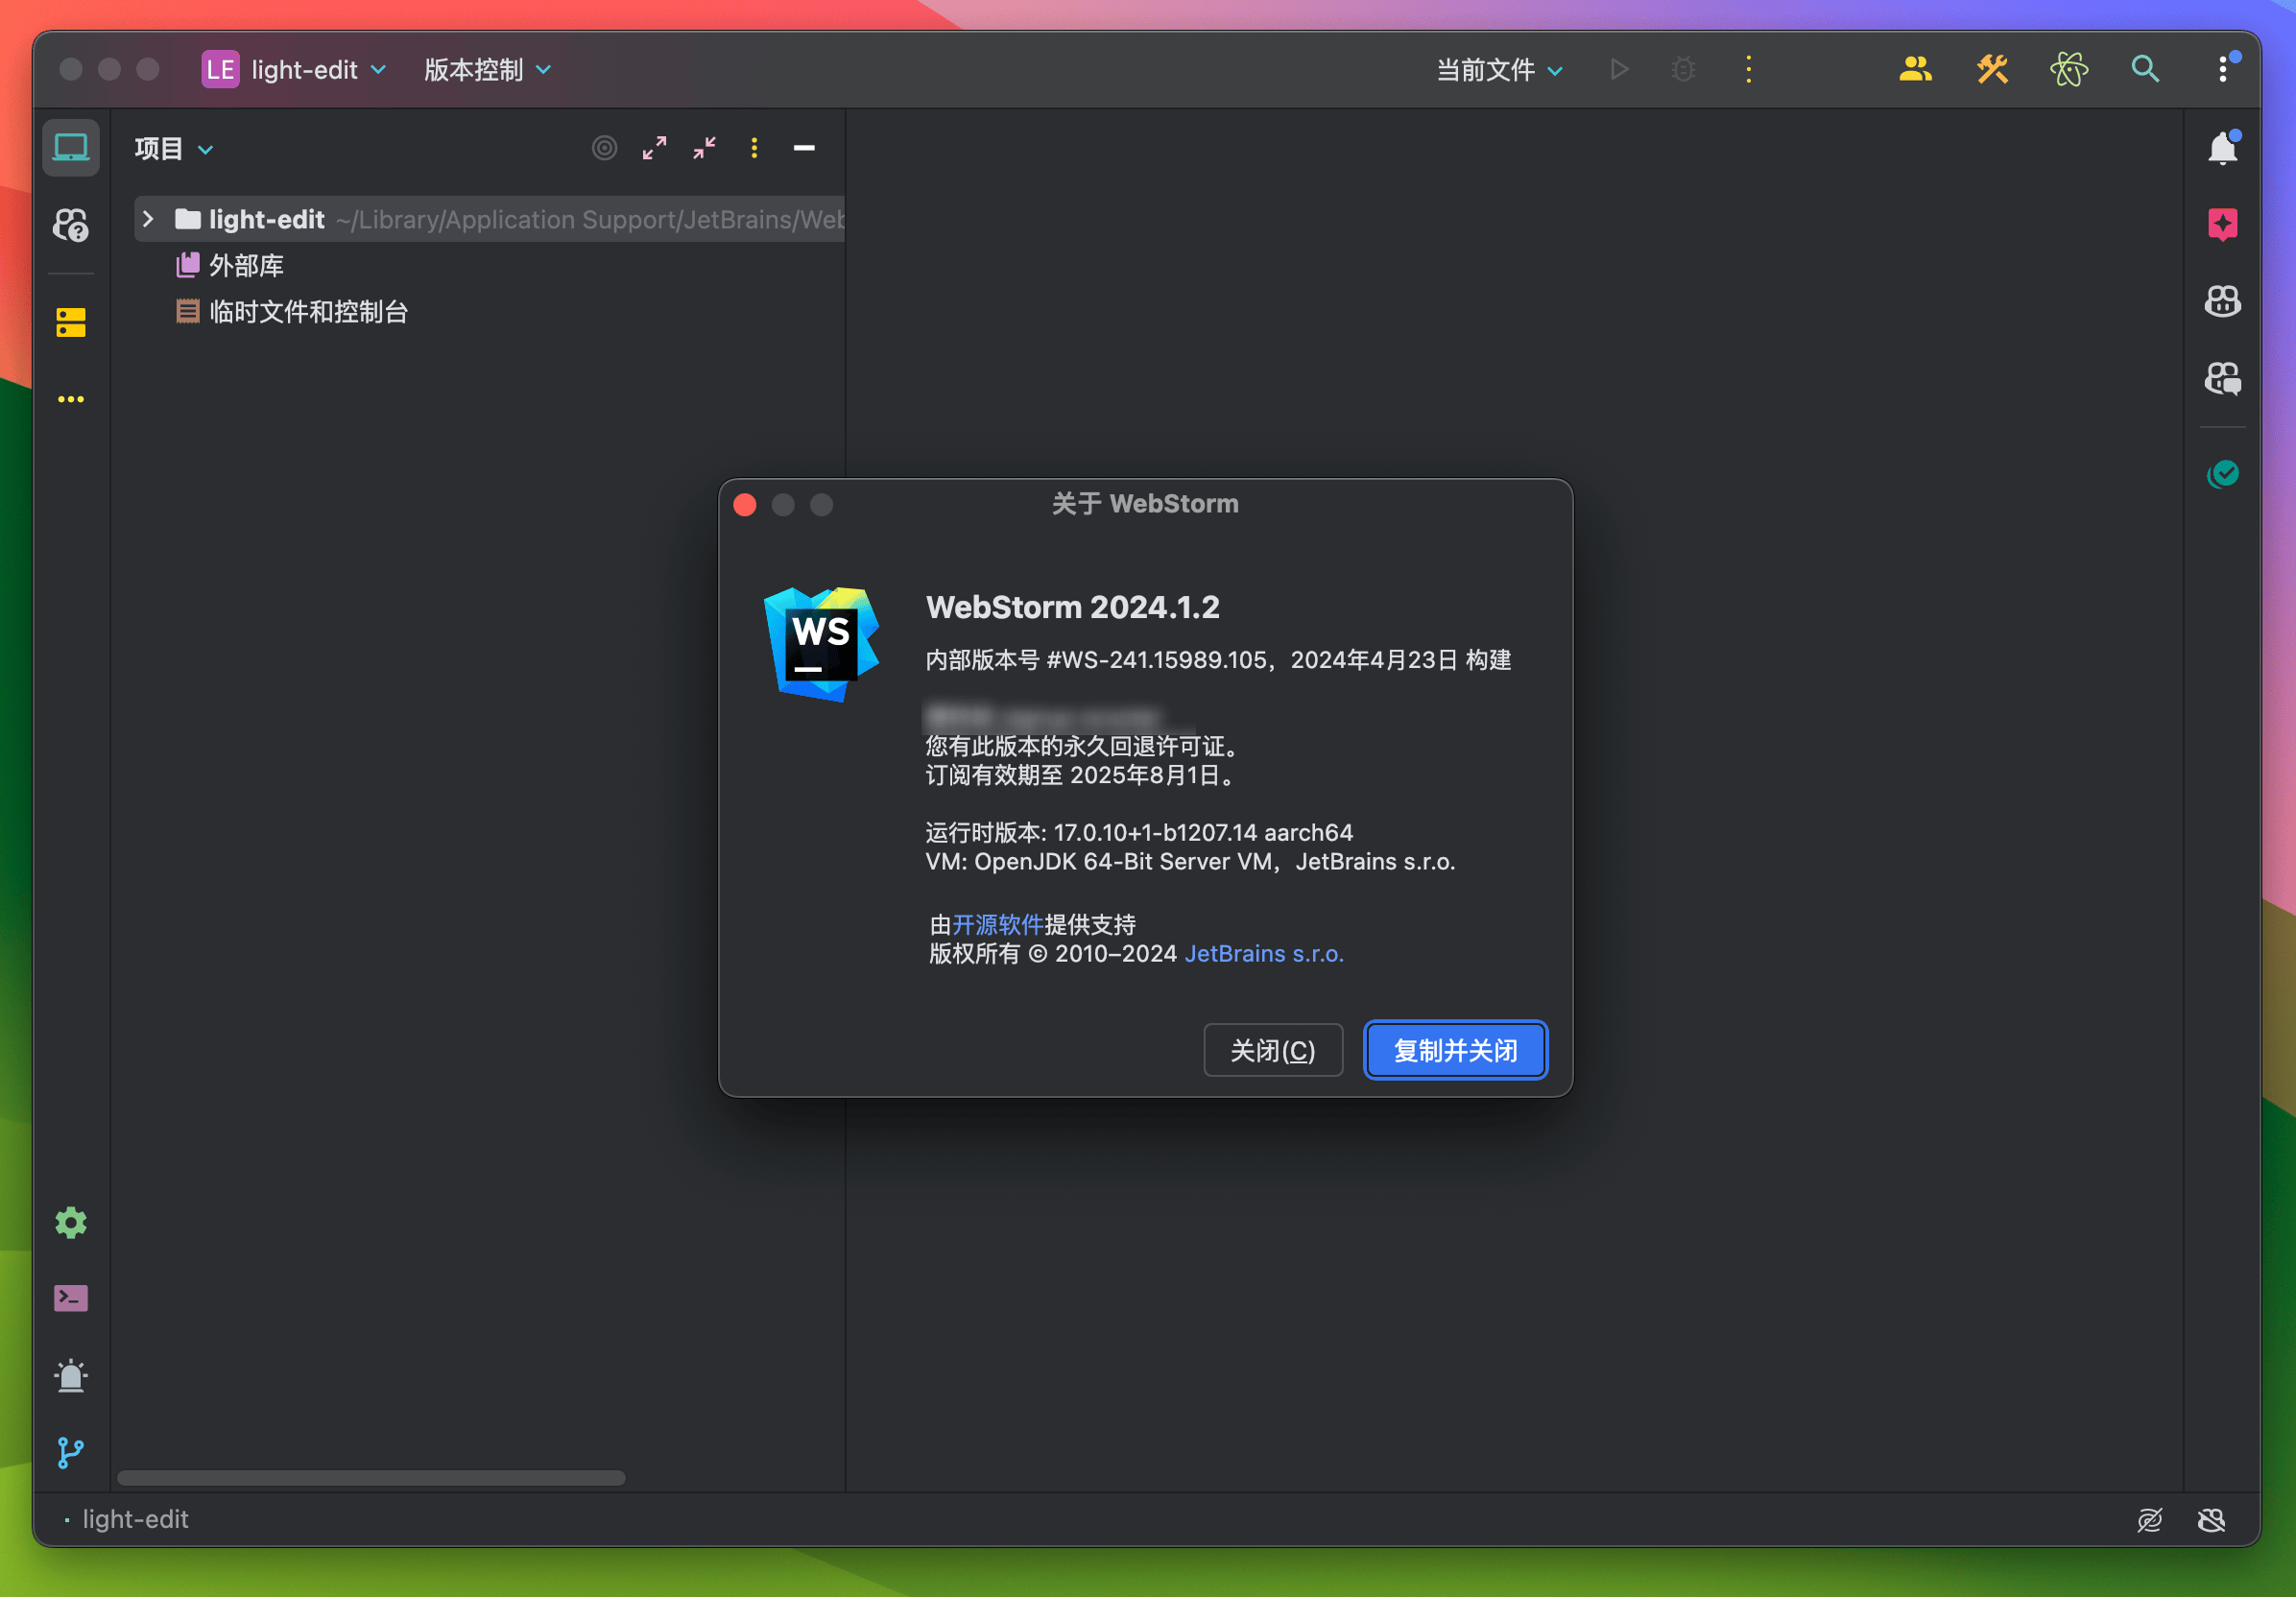The height and width of the screenshot is (1597, 2296).
Task: Open the Git tool window
Action: coord(70,1453)
